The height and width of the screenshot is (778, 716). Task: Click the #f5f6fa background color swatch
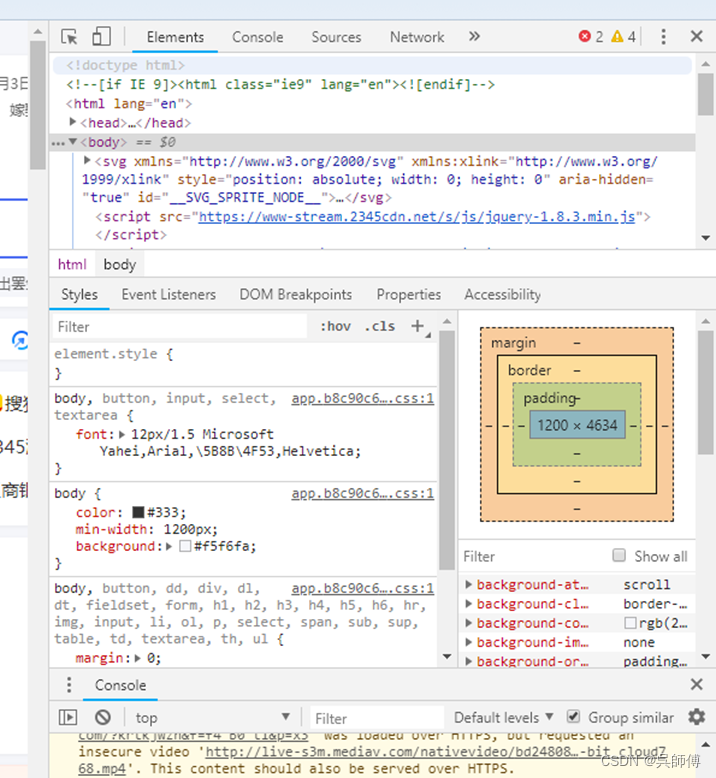(x=185, y=546)
